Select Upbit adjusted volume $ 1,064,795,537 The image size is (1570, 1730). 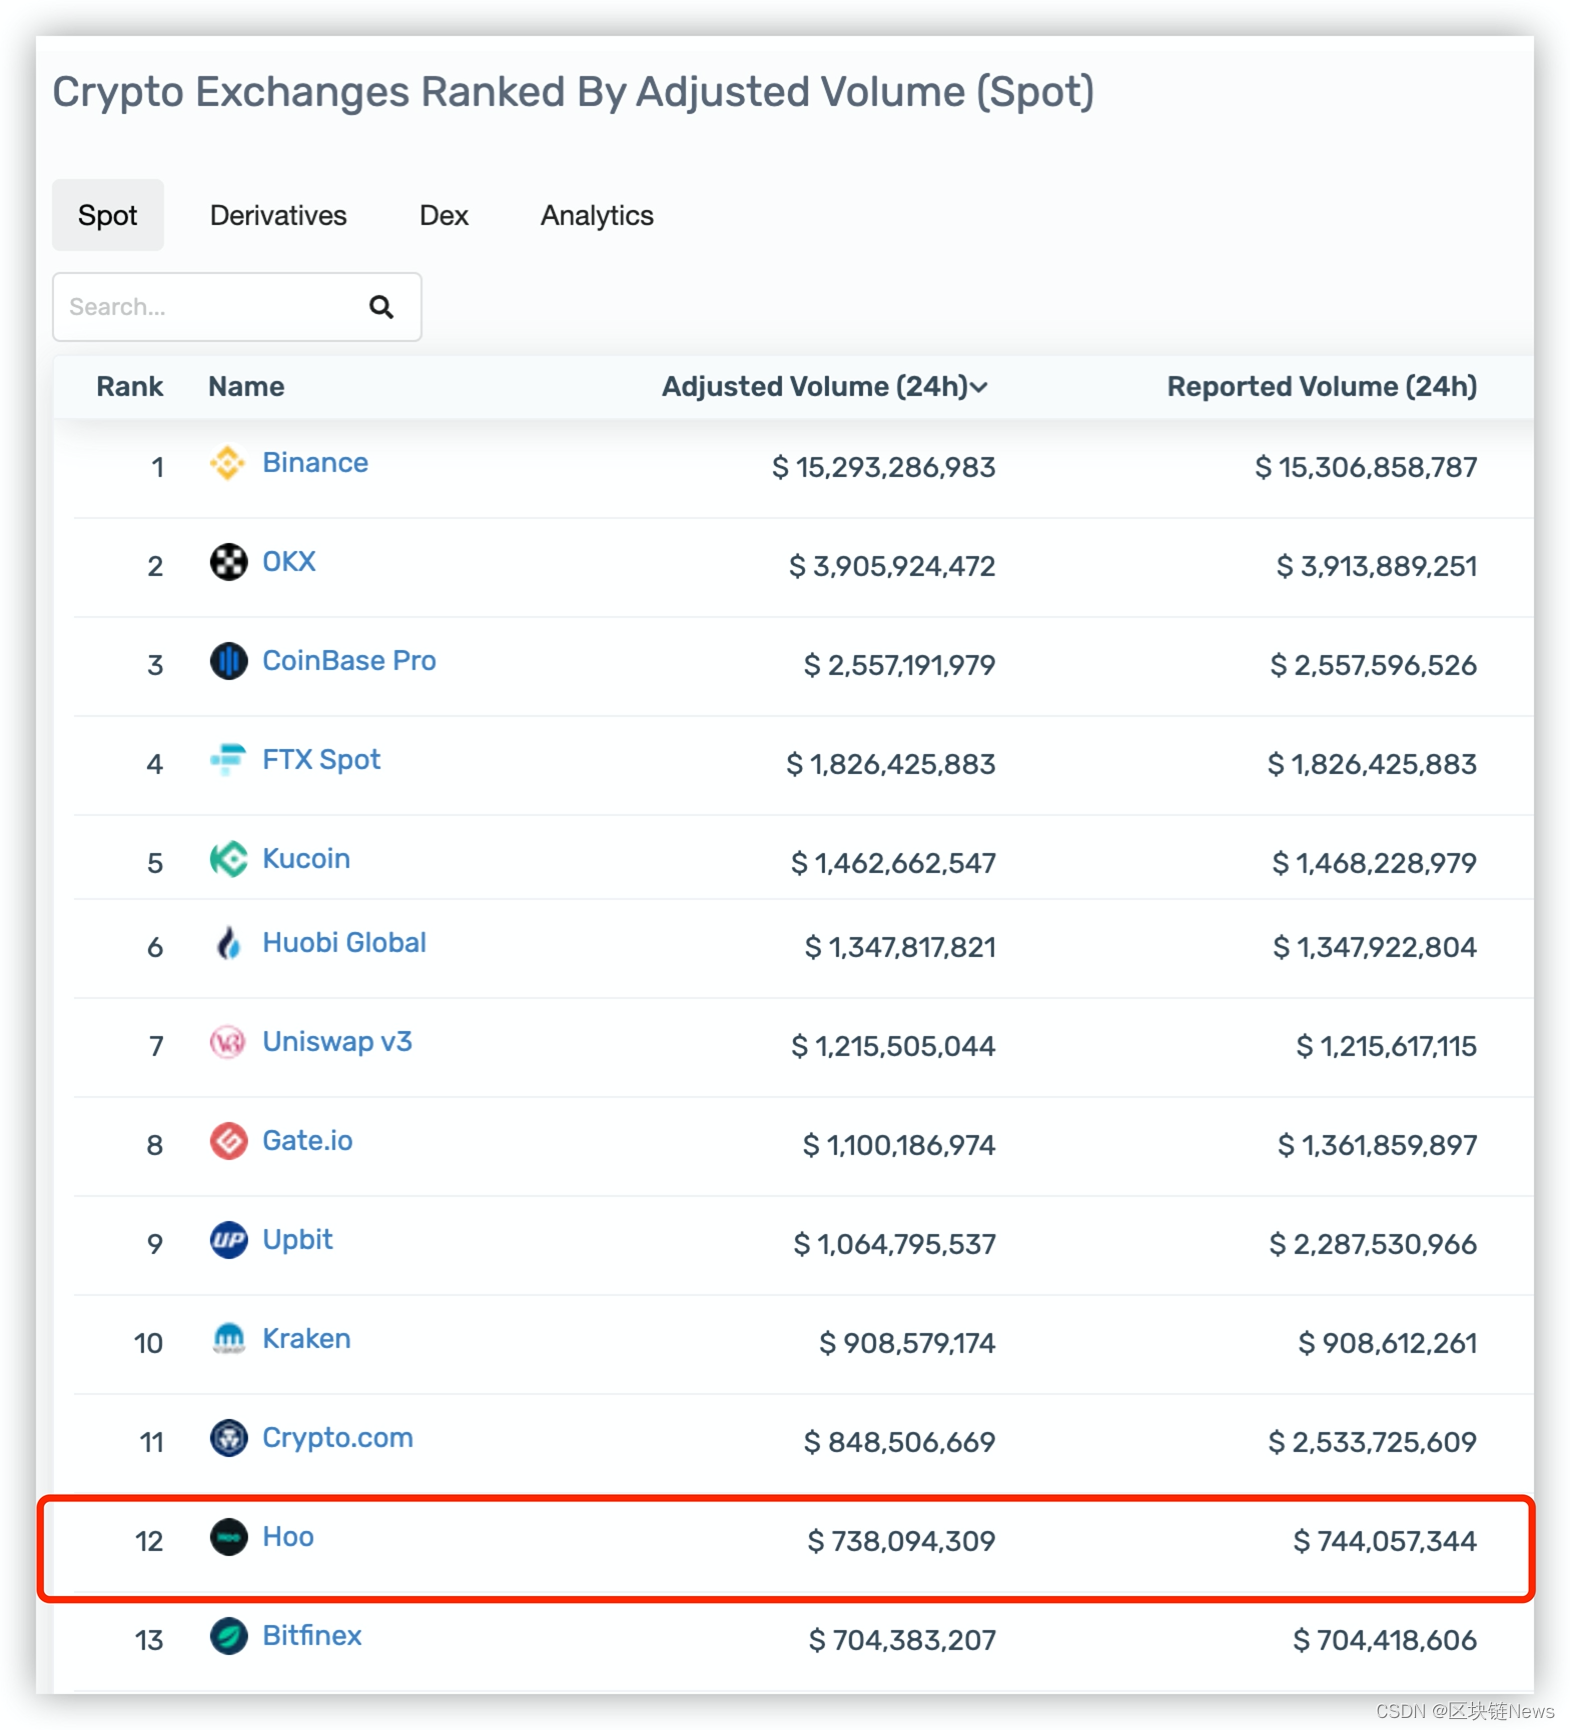(894, 1244)
